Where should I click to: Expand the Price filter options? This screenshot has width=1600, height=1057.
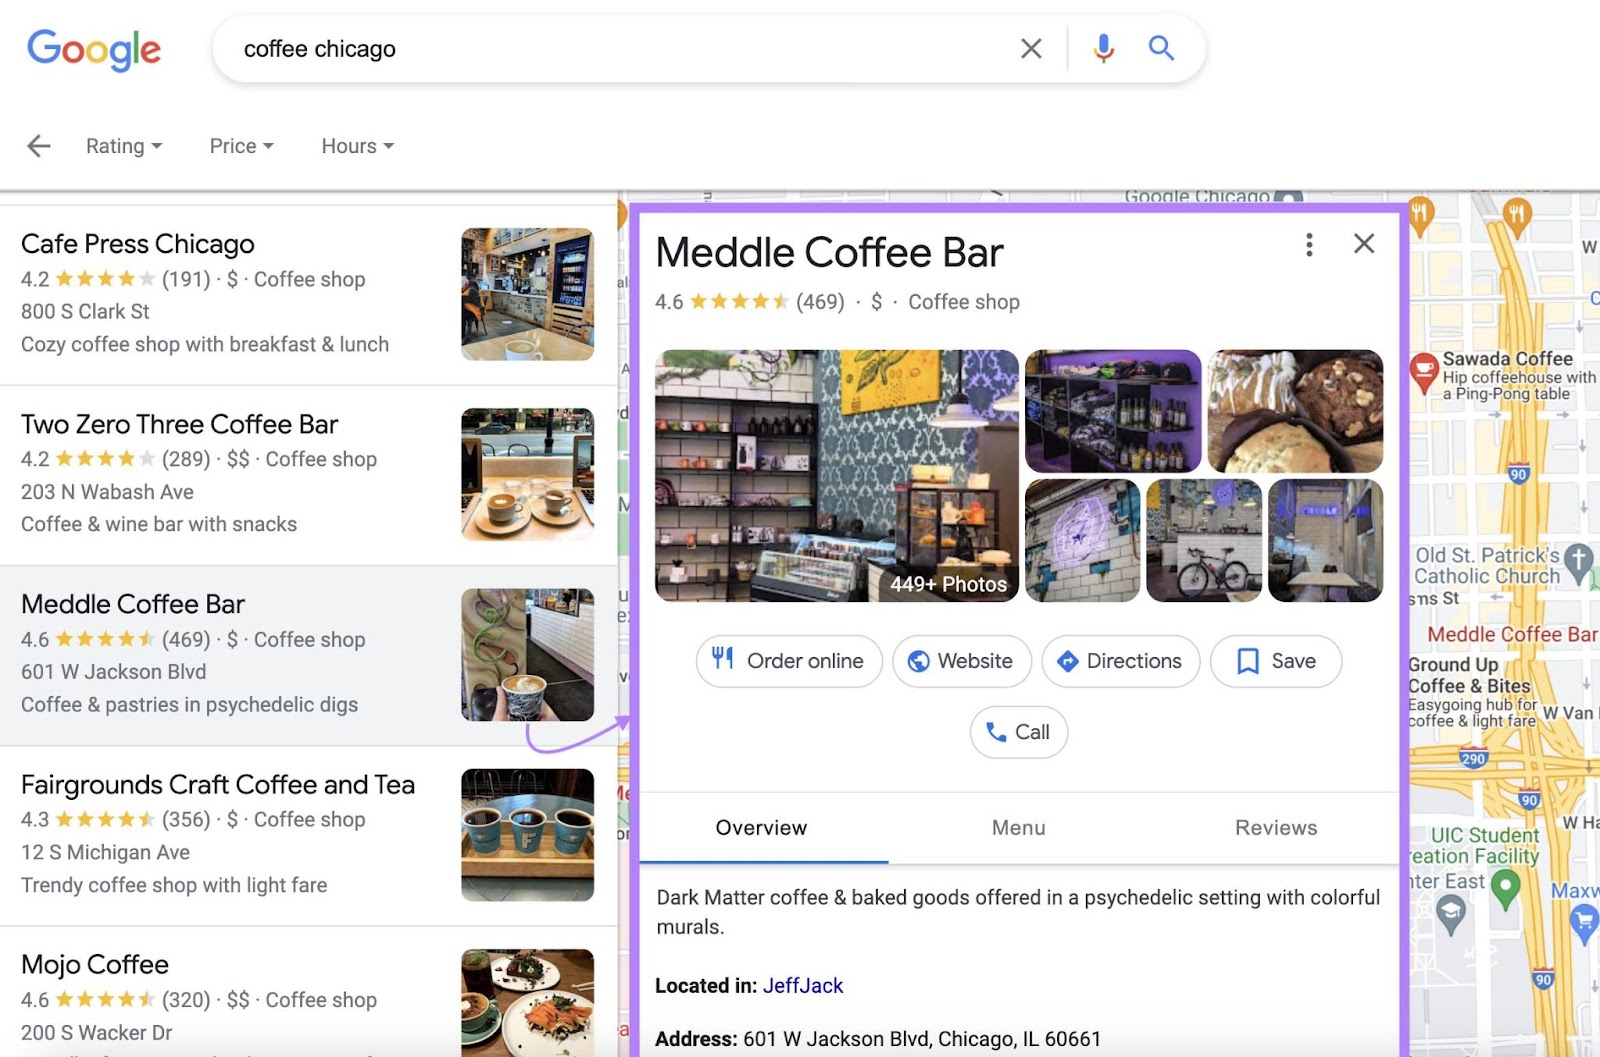coord(240,145)
